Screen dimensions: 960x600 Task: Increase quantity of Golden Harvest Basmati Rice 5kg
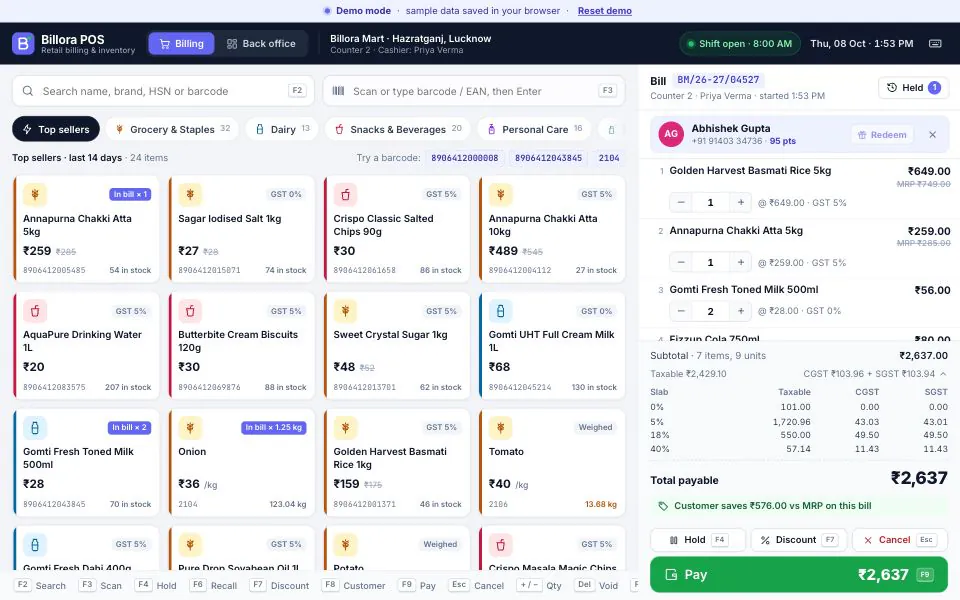[740, 202]
